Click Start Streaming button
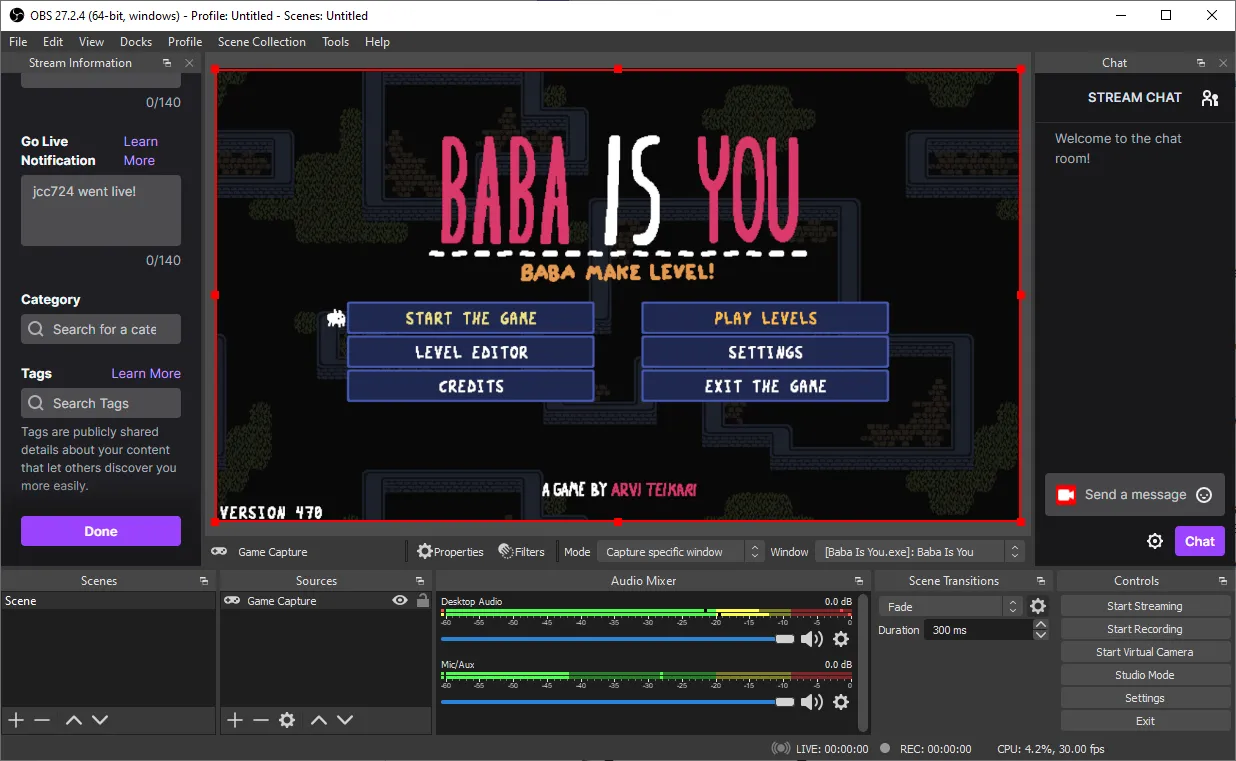Image resolution: width=1236 pixels, height=761 pixels. (1145, 606)
